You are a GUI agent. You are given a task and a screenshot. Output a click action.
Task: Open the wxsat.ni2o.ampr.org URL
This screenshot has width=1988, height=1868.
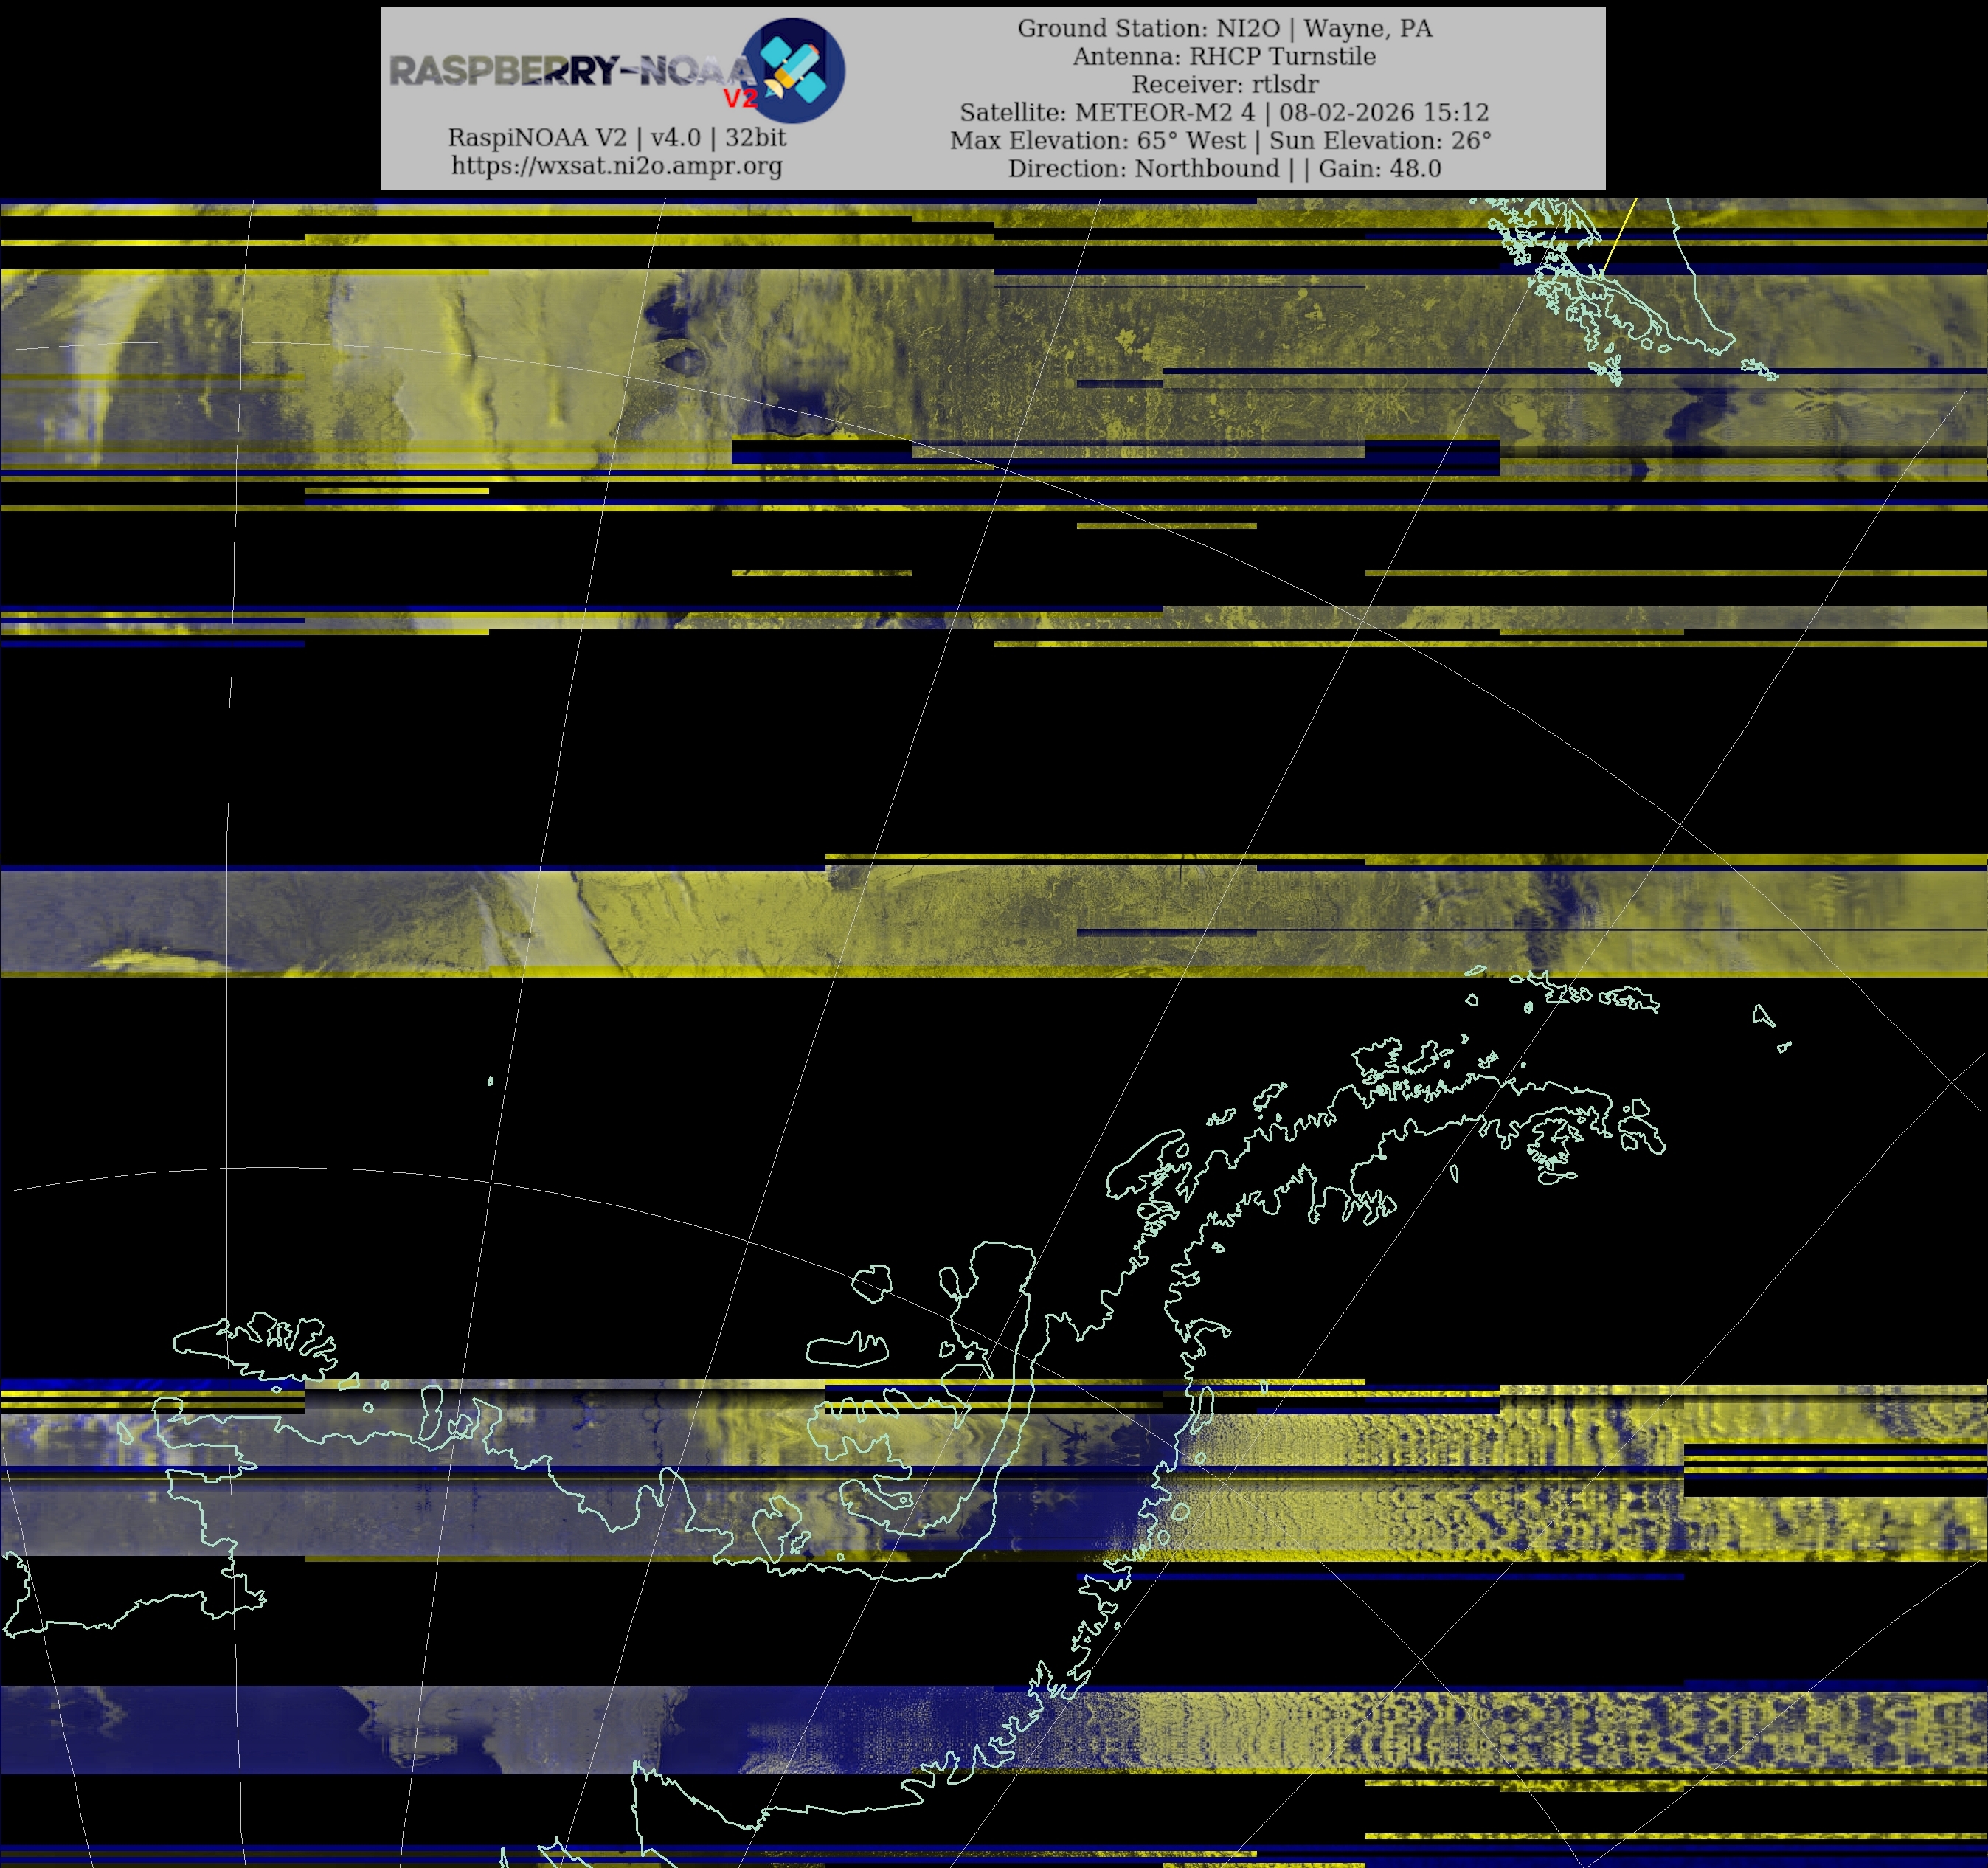pyautogui.click(x=616, y=166)
